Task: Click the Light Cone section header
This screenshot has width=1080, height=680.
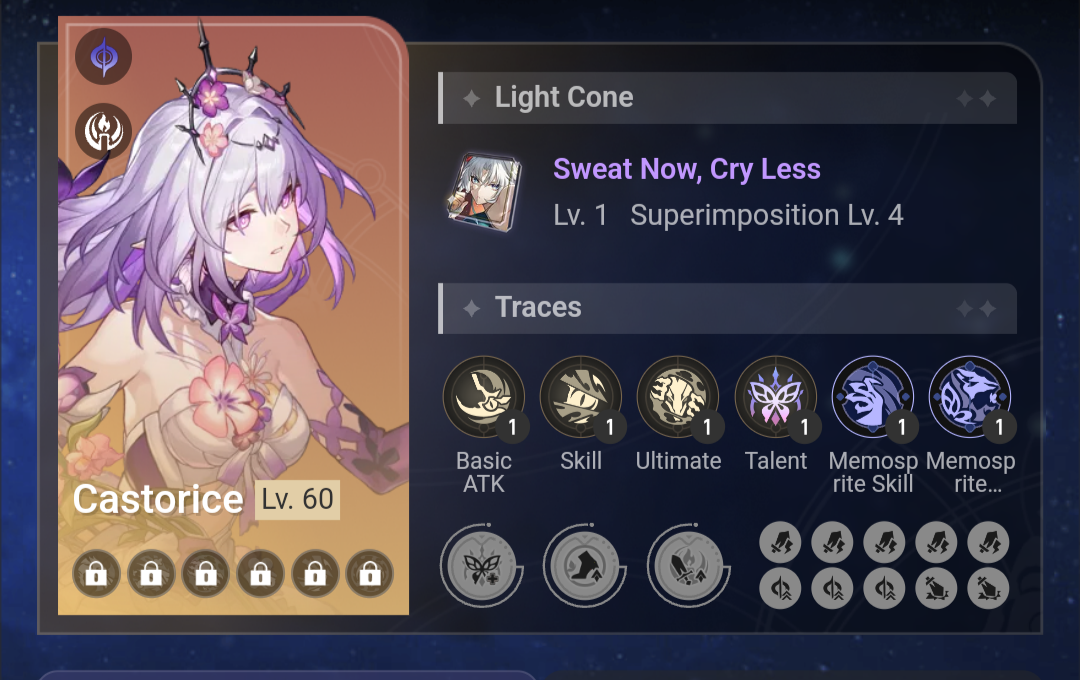Action: point(727,98)
